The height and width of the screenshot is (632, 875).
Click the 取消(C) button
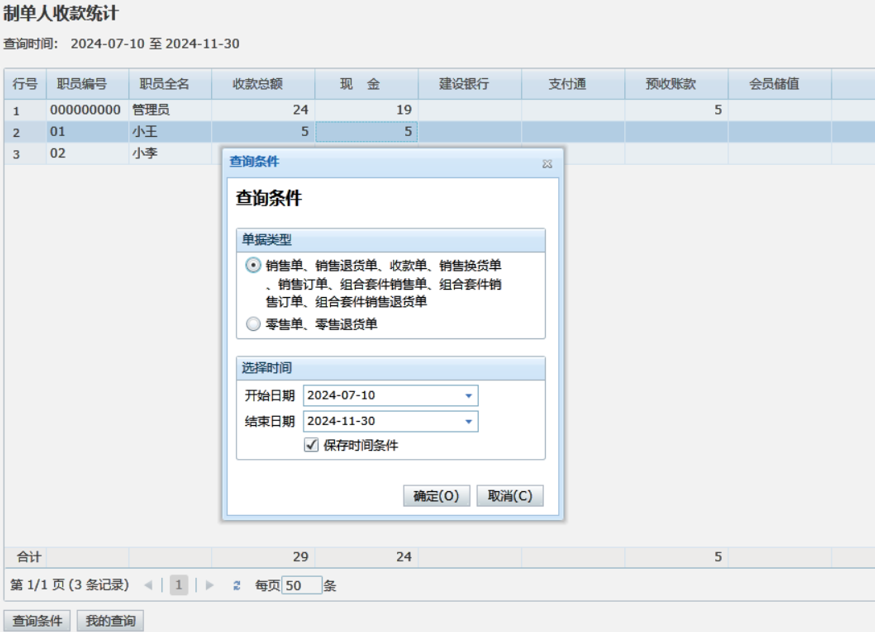510,496
